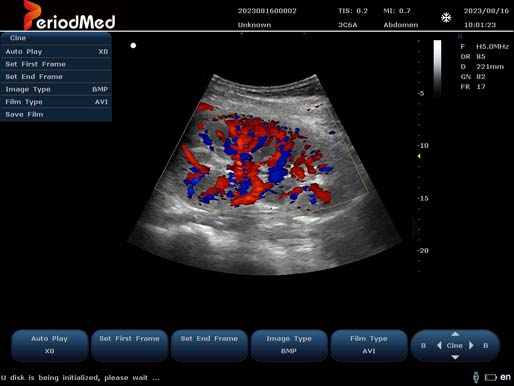The width and height of the screenshot is (514, 386).
Task: Click the Cine label in the bottom control
Action: click(x=455, y=346)
